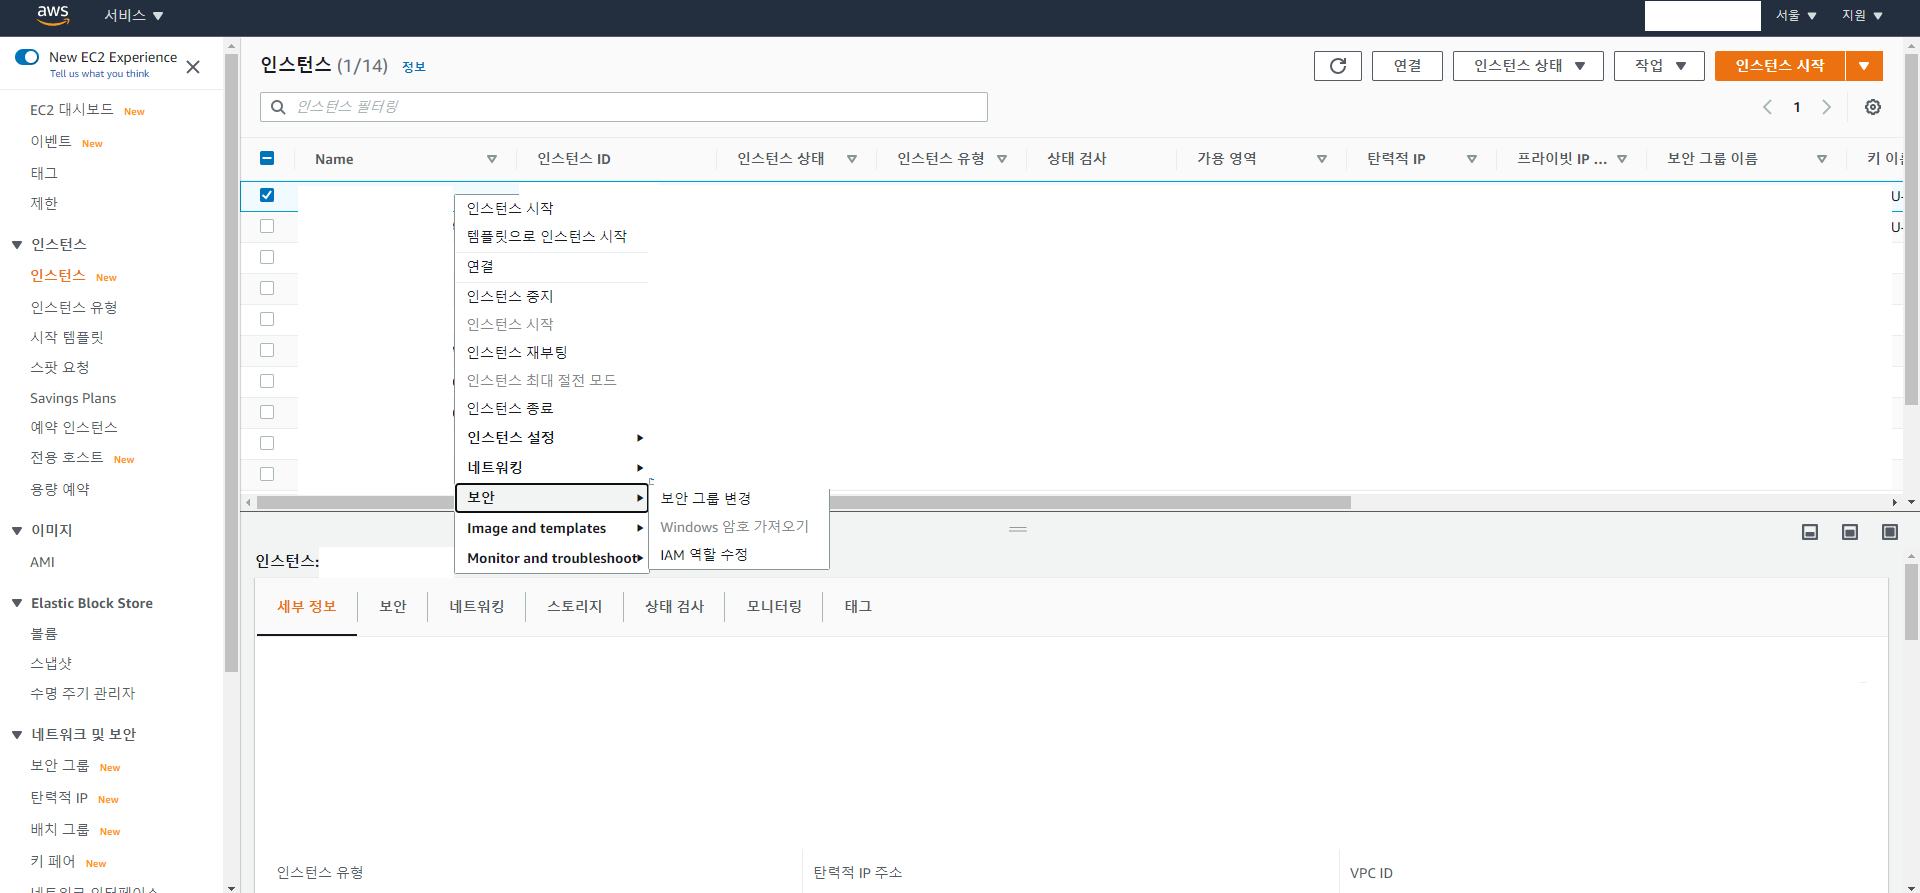
Task: Click the 연결 connect button
Action: click(x=1407, y=66)
